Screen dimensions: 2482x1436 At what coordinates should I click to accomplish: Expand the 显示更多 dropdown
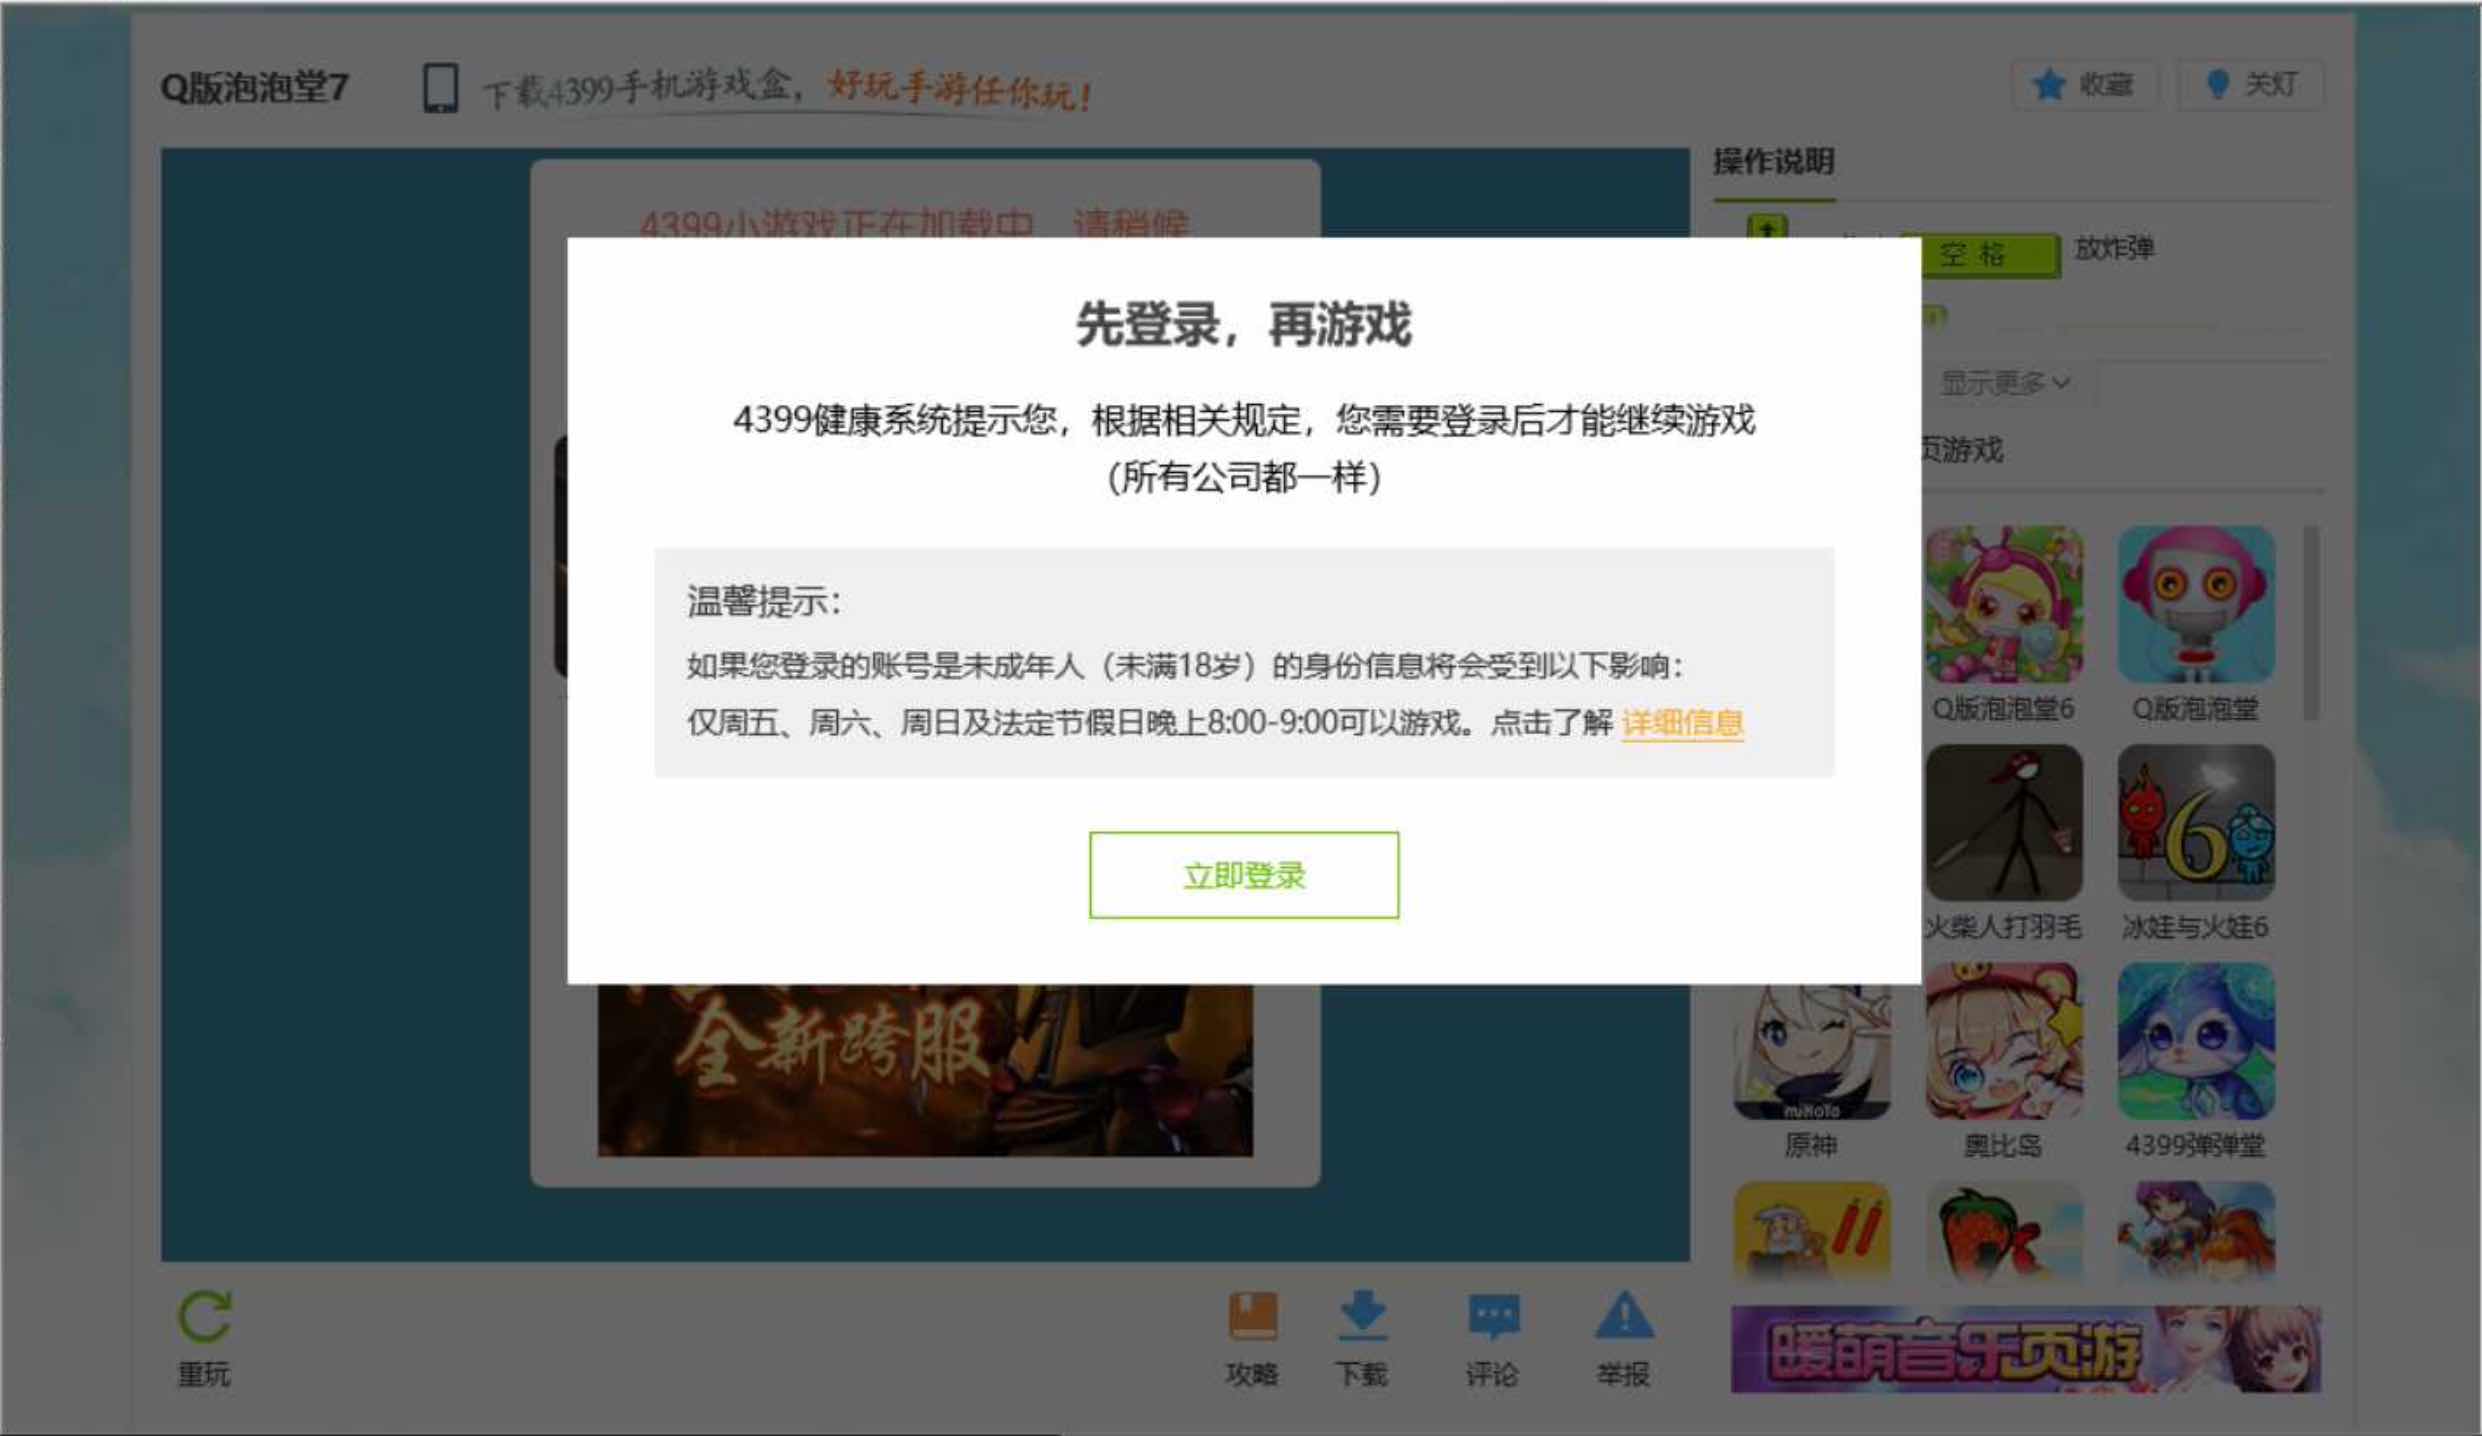click(x=2005, y=383)
